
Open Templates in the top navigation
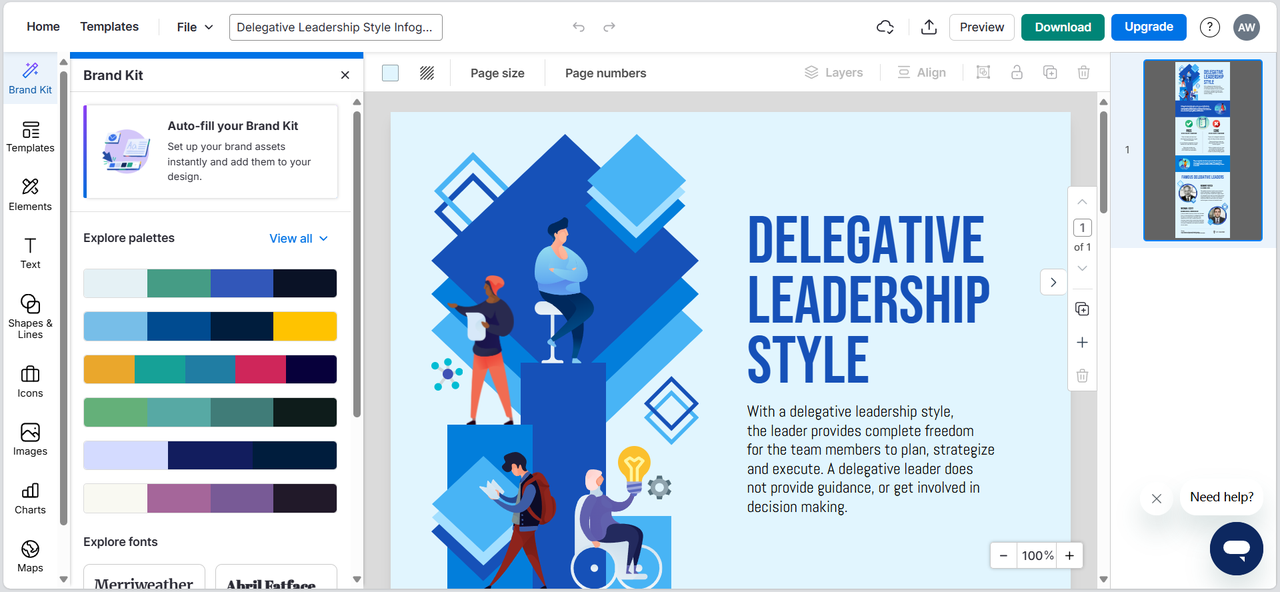[109, 27]
